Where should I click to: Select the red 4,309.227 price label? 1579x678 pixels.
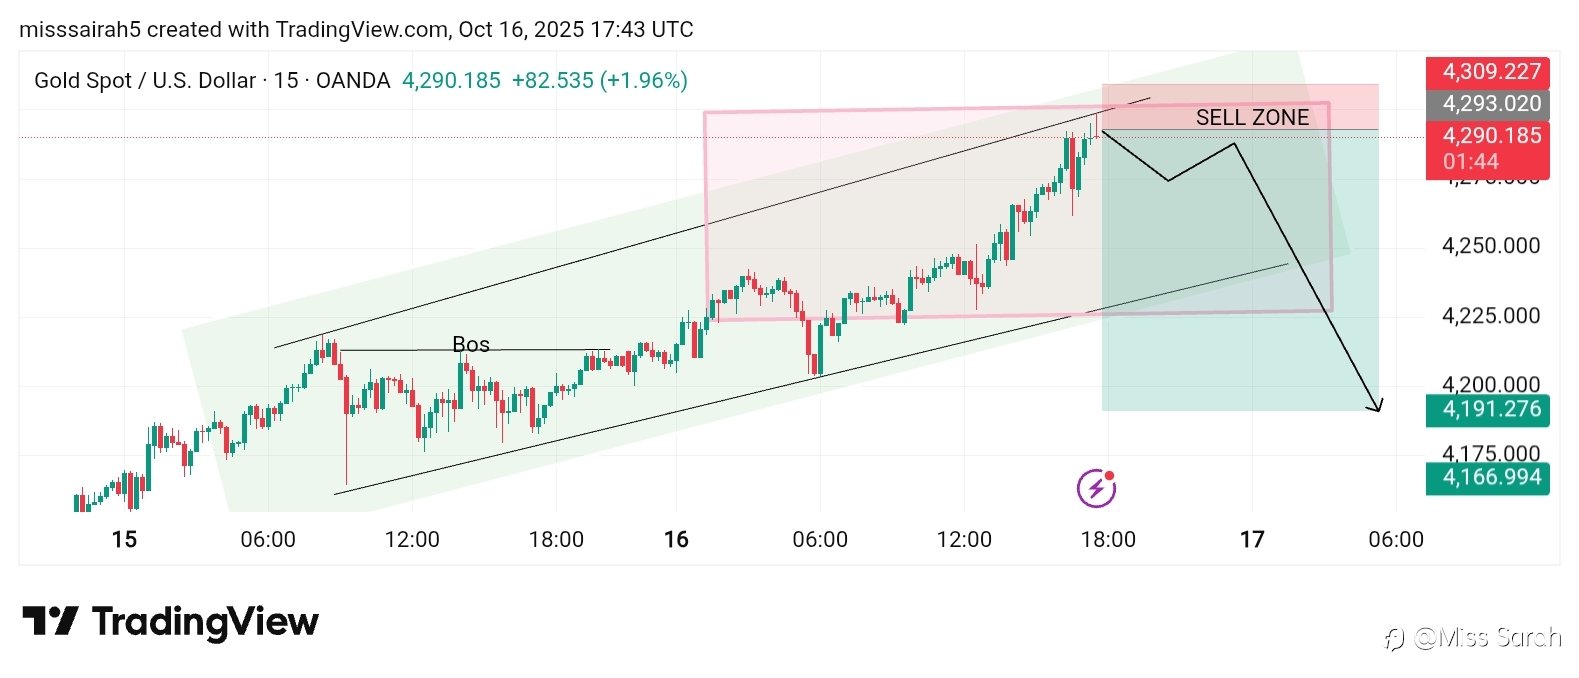[1490, 72]
